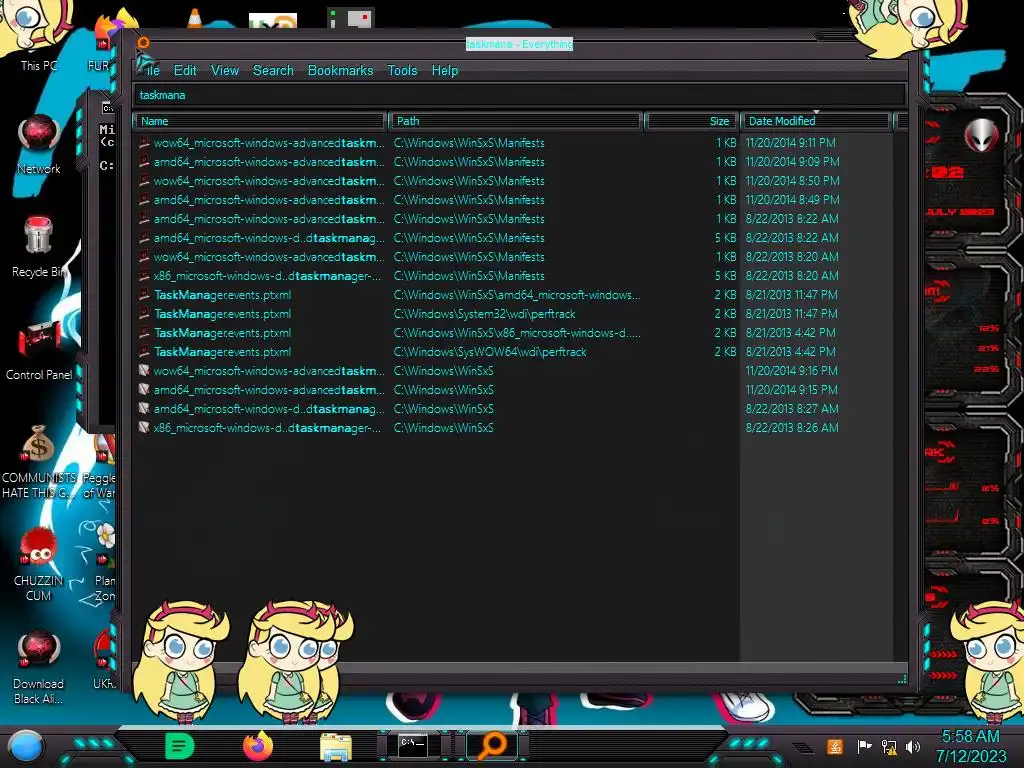
Task: Open the Edit menu
Action: pos(185,71)
